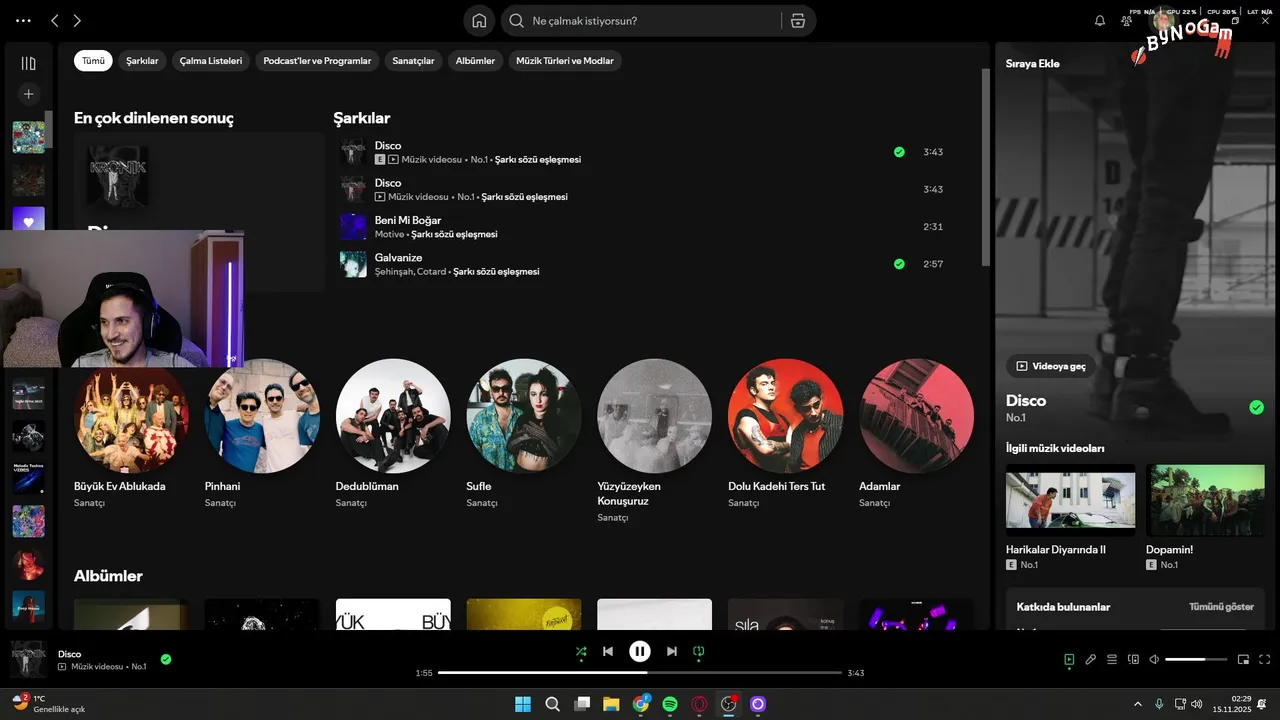This screenshot has width=1280, height=720.
Task: Toggle repeat mode
Action: (699, 651)
